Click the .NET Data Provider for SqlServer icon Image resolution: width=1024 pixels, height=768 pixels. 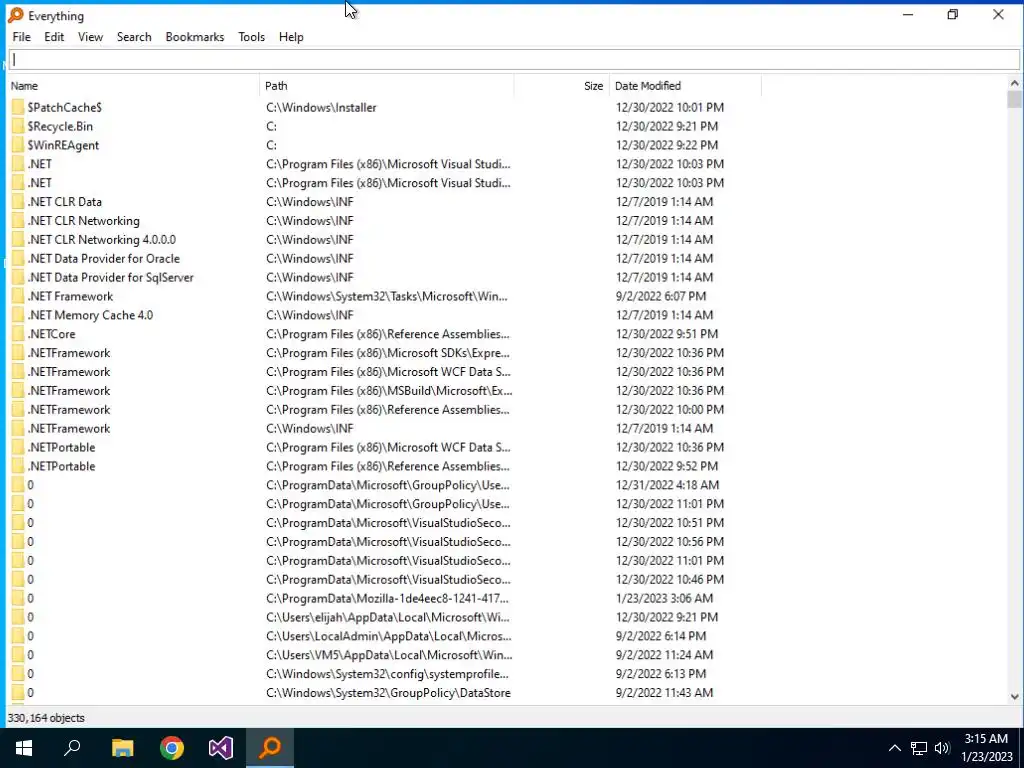tap(18, 278)
